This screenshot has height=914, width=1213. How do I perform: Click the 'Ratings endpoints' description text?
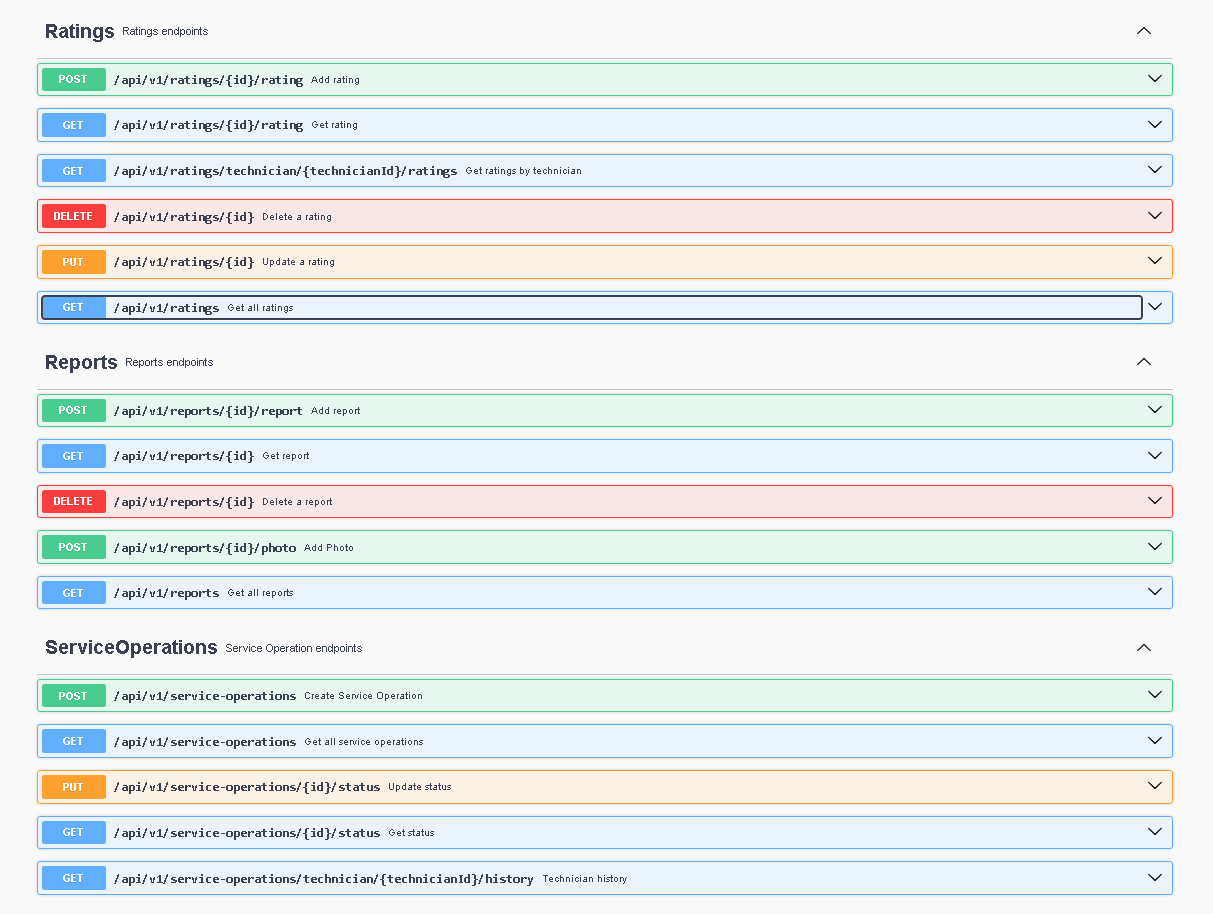(x=165, y=32)
